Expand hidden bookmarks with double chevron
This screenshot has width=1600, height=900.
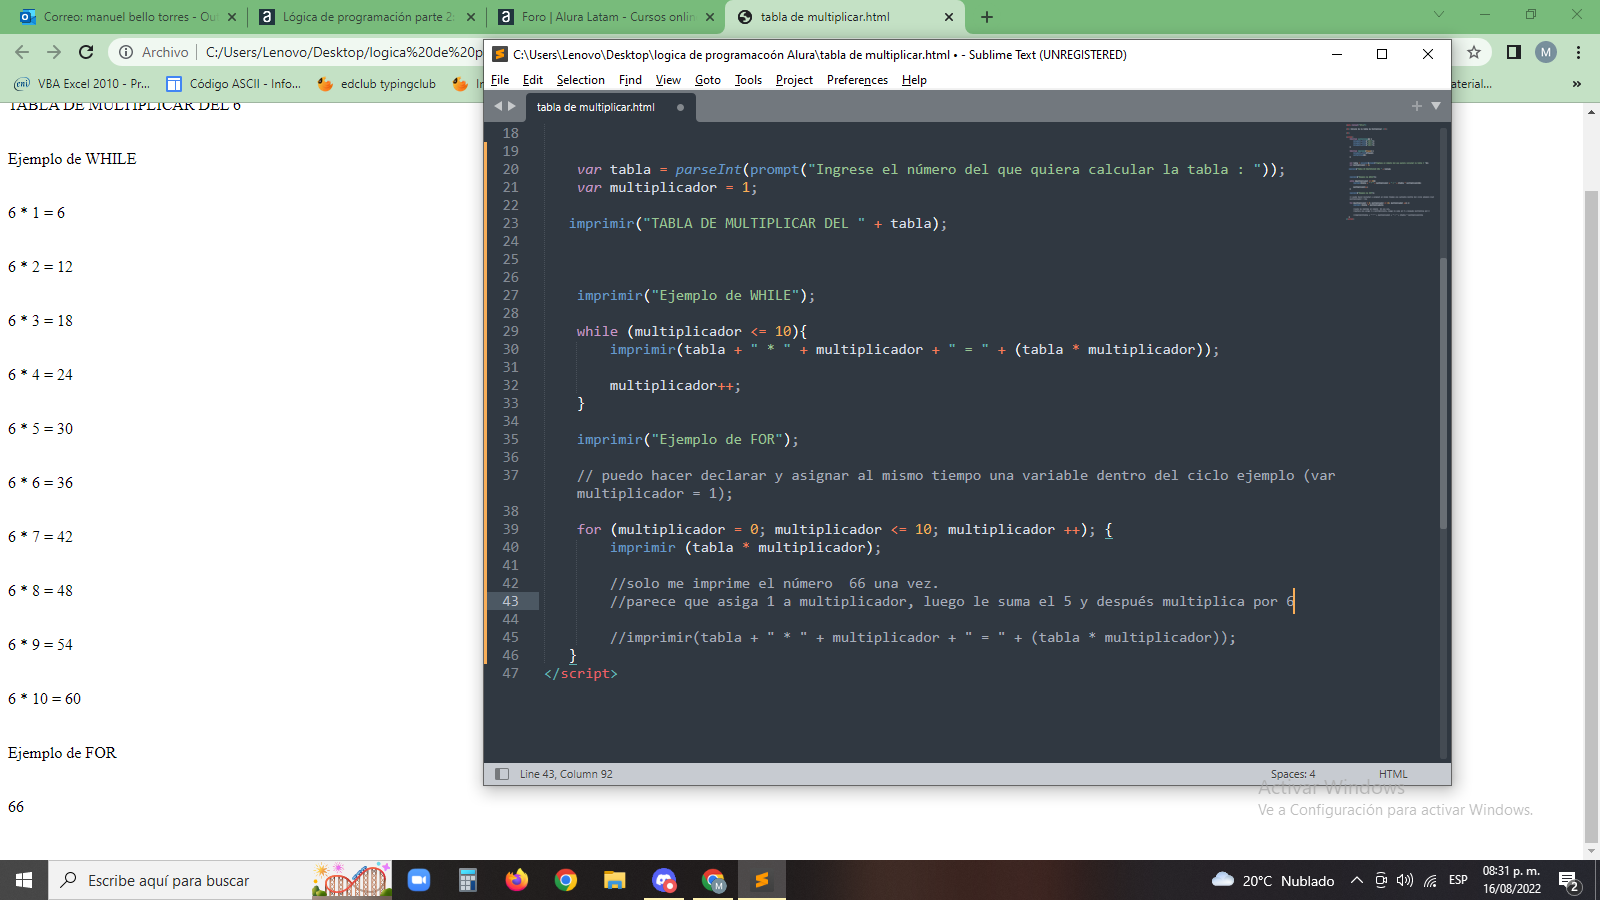click(x=1577, y=84)
